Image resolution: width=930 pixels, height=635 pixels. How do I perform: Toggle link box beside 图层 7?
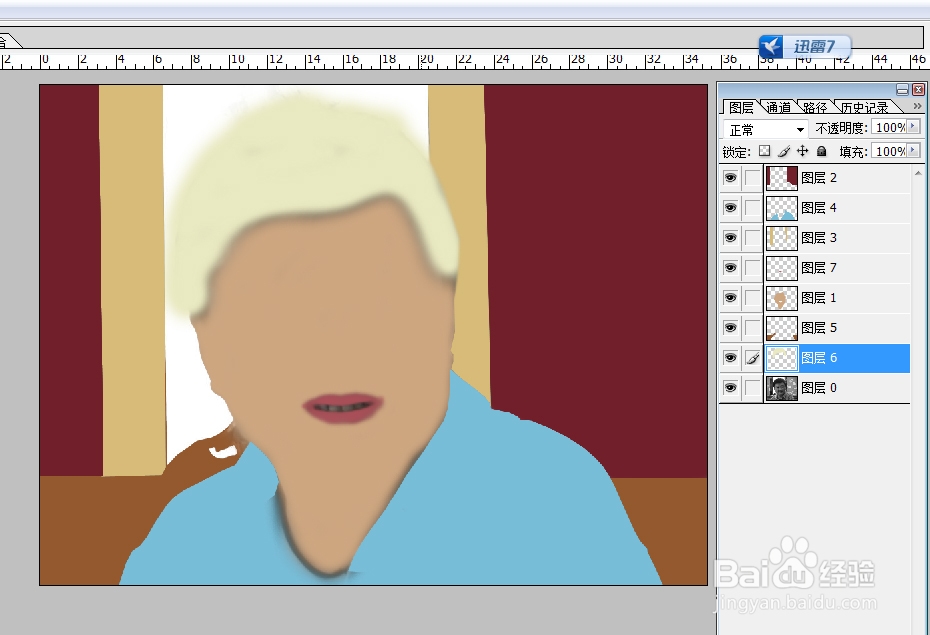pyautogui.click(x=752, y=268)
